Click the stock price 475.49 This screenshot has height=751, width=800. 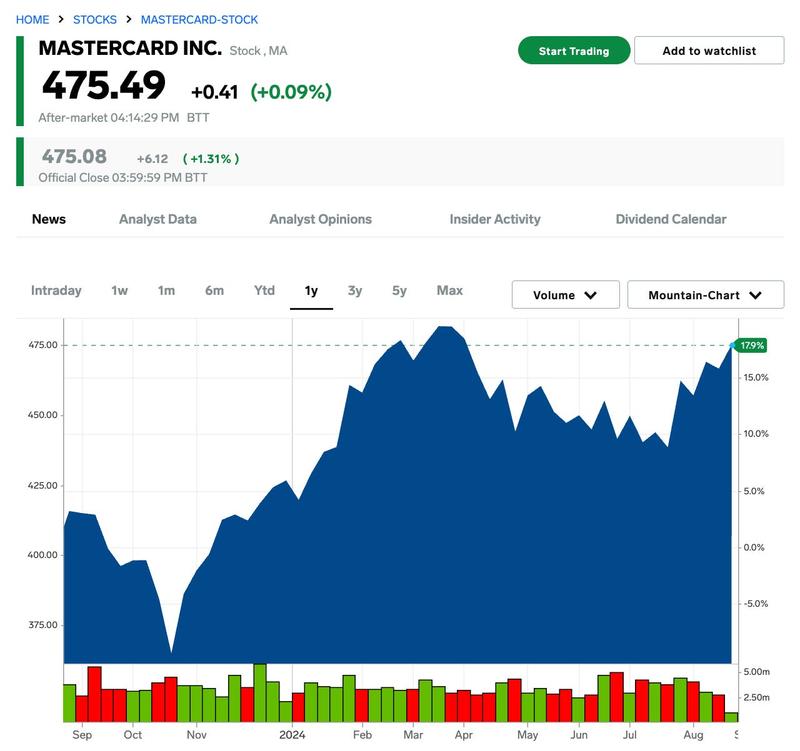(104, 85)
